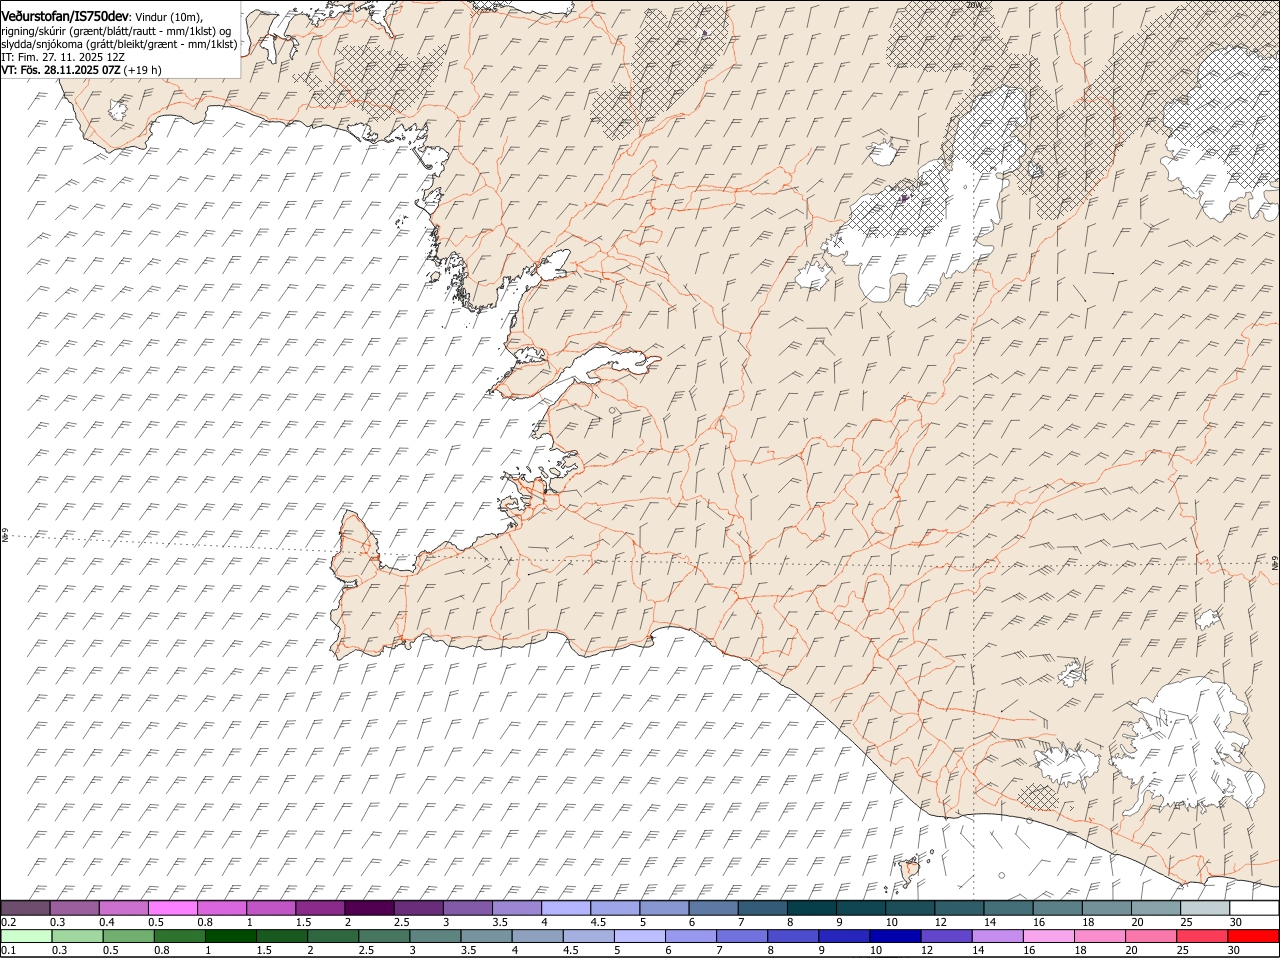
Task: Click the 20W longitude label
Action: coord(974,5)
